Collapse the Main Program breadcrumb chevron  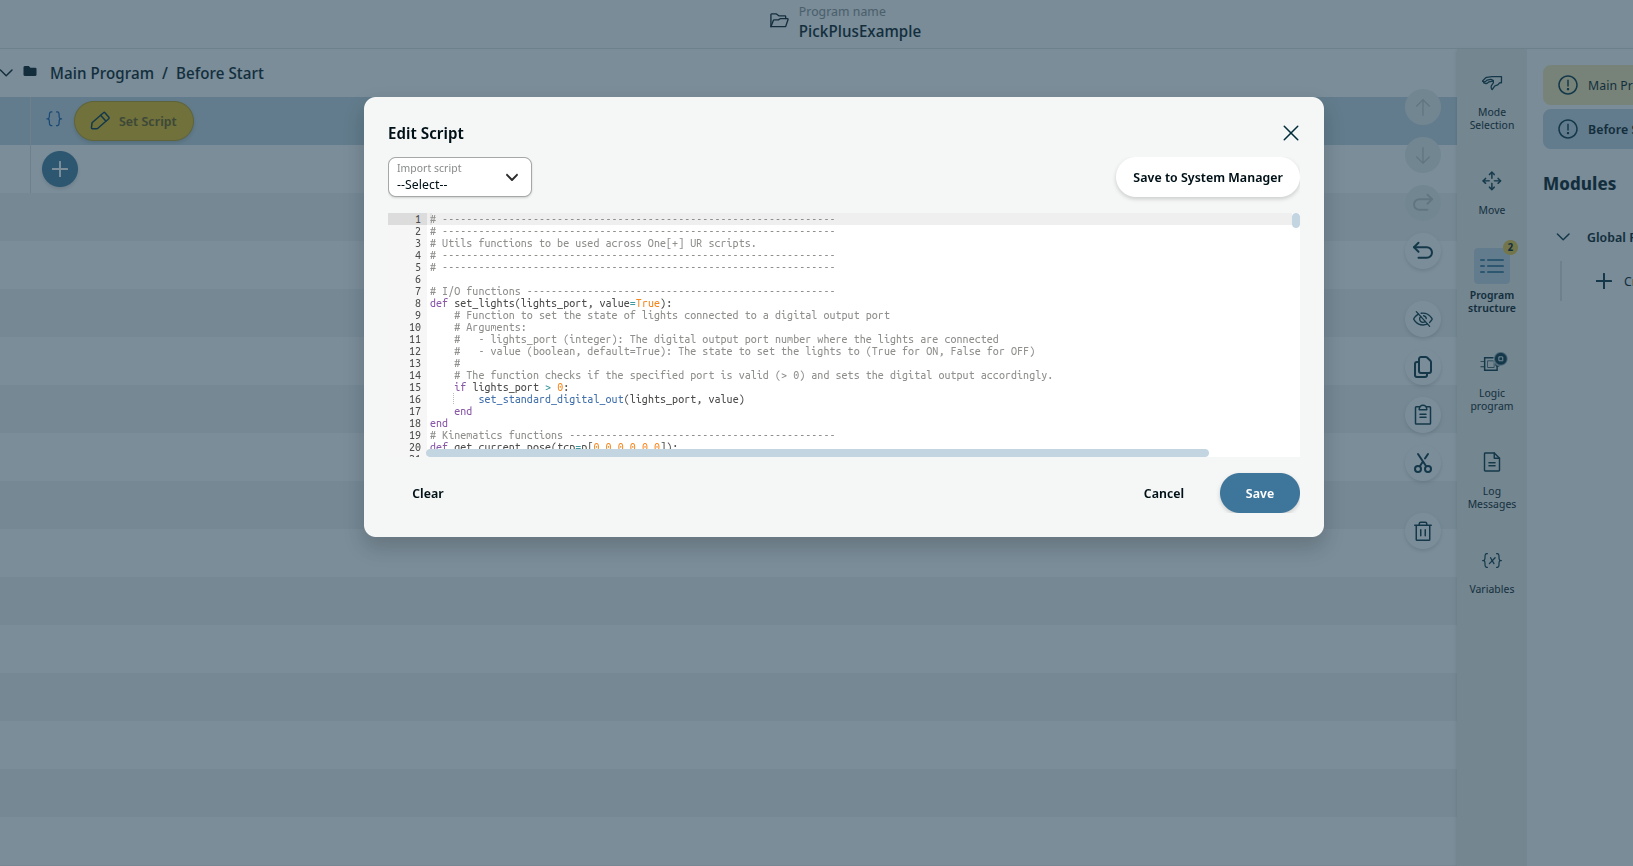[x=7, y=73]
